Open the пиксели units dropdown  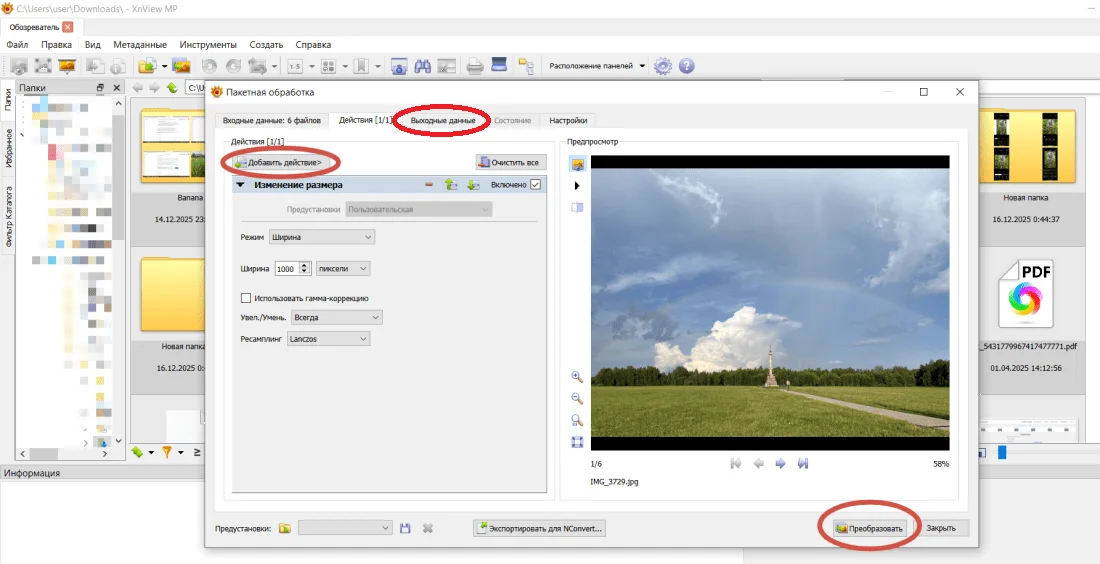(342, 269)
